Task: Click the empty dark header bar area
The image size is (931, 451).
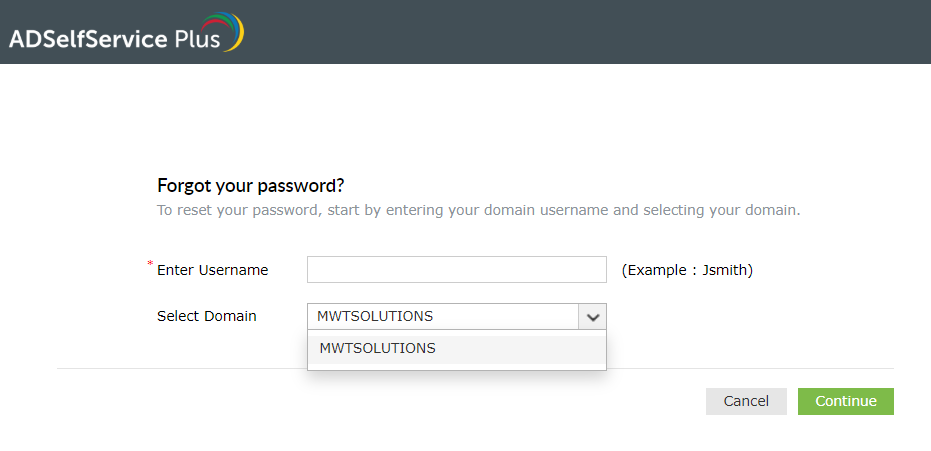Action: pyautogui.click(x=600, y=32)
